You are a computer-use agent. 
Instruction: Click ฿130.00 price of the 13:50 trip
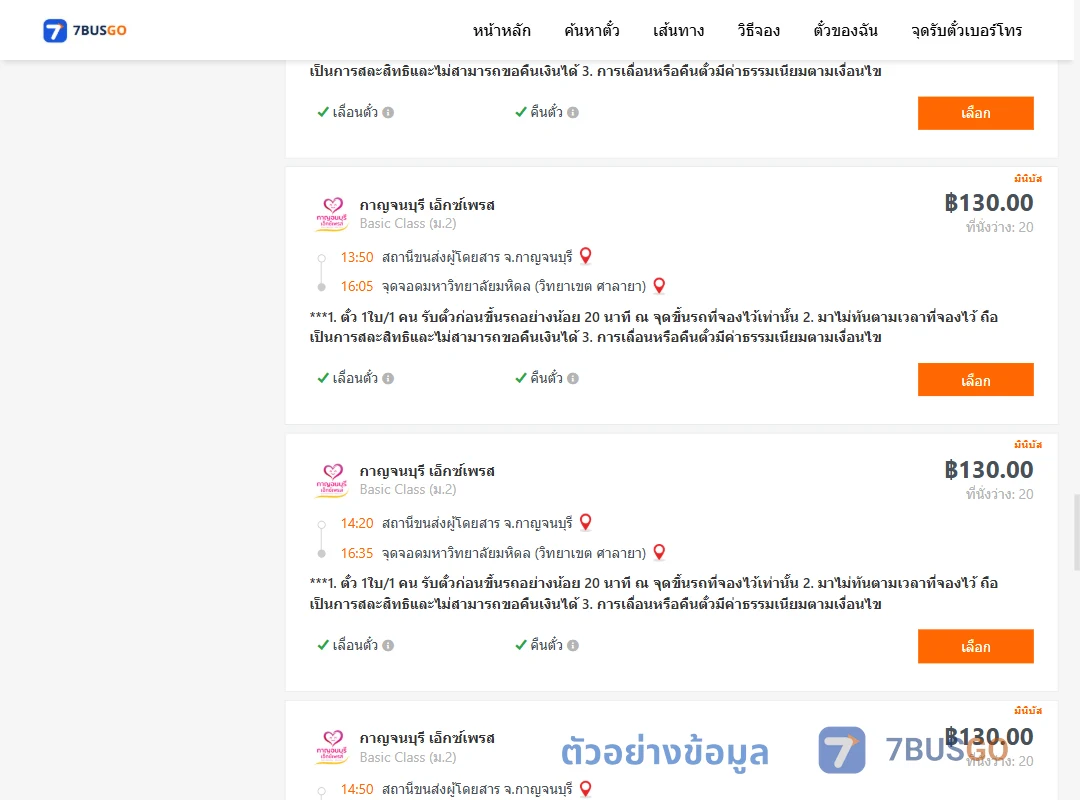[988, 203]
